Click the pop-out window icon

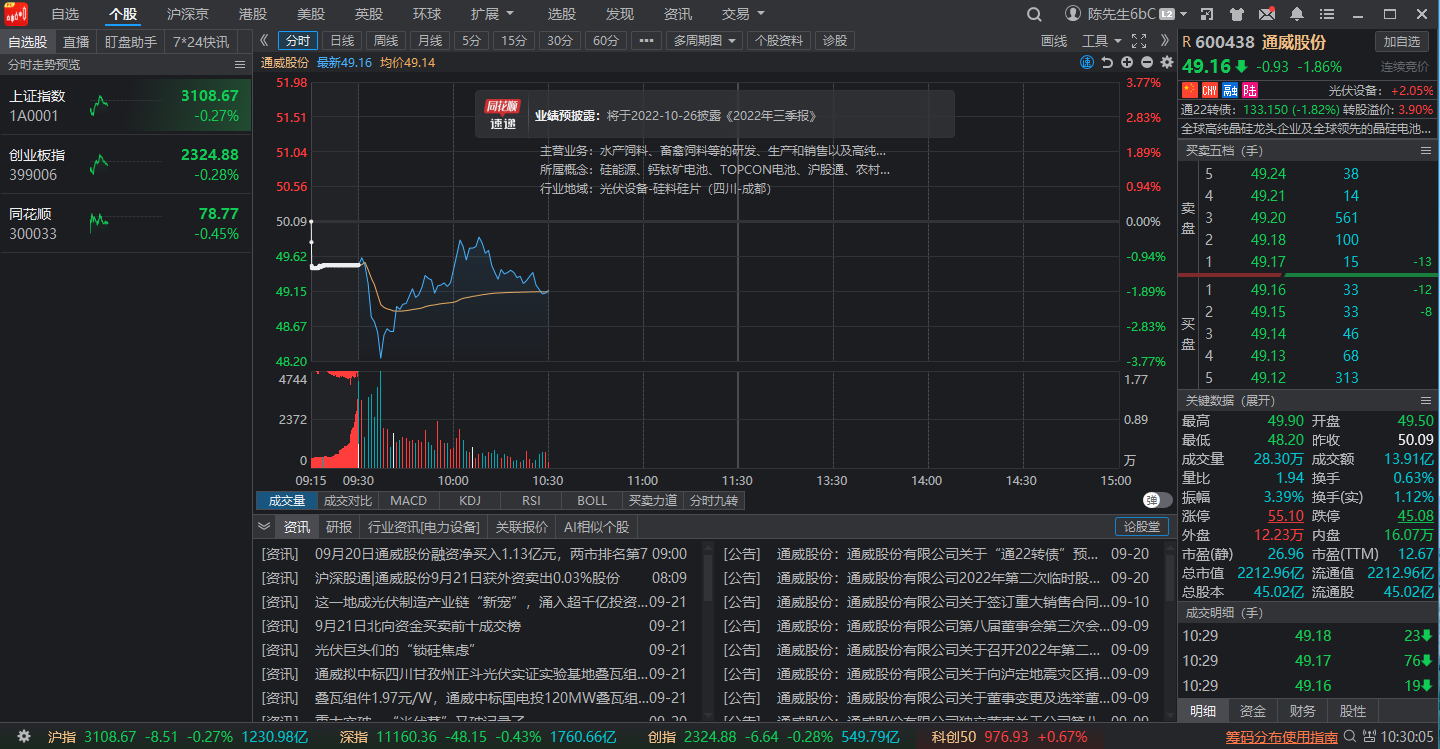[x=1207, y=14]
